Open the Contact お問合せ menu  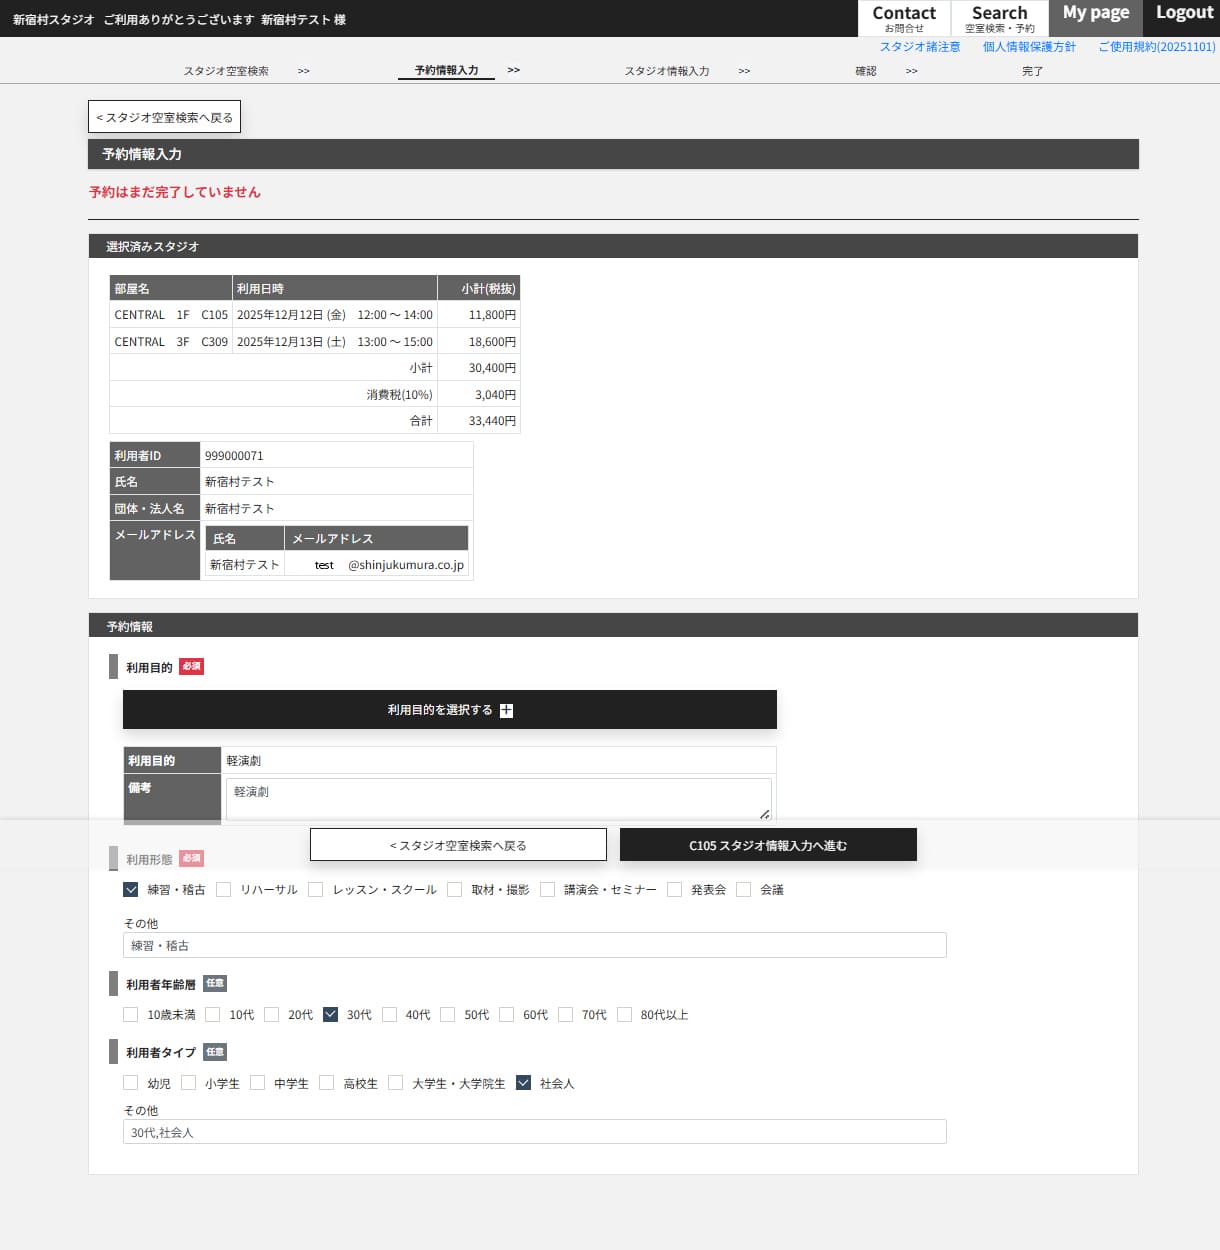pos(904,18)
